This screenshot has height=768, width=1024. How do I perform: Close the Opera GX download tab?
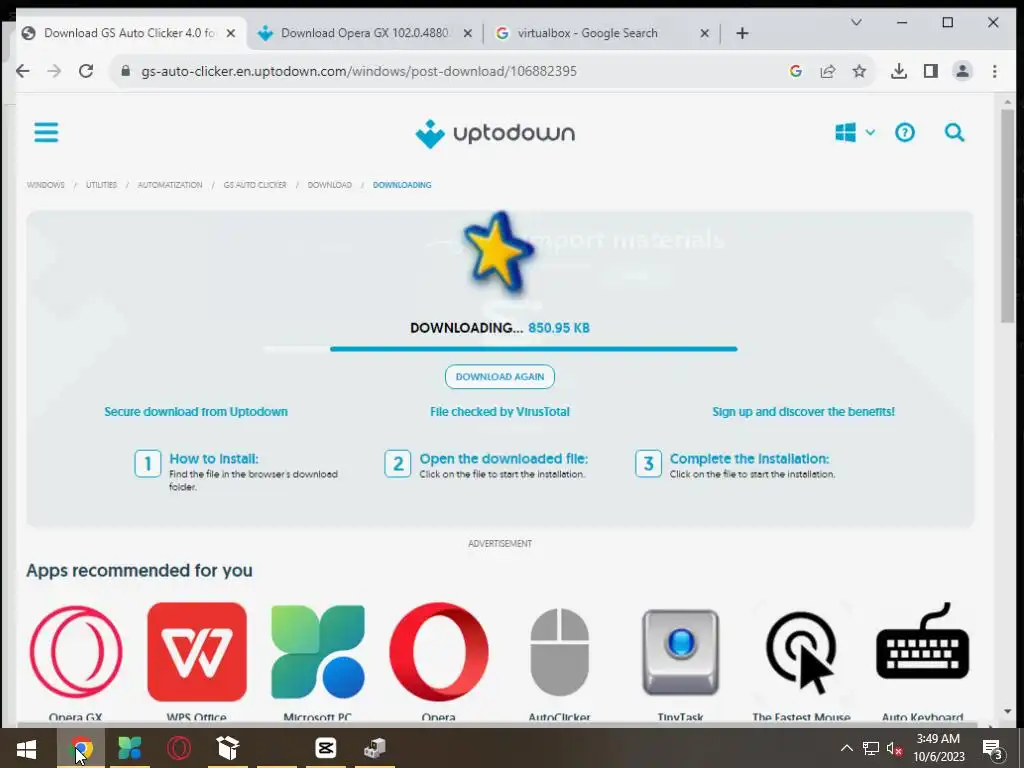point(468,33)
